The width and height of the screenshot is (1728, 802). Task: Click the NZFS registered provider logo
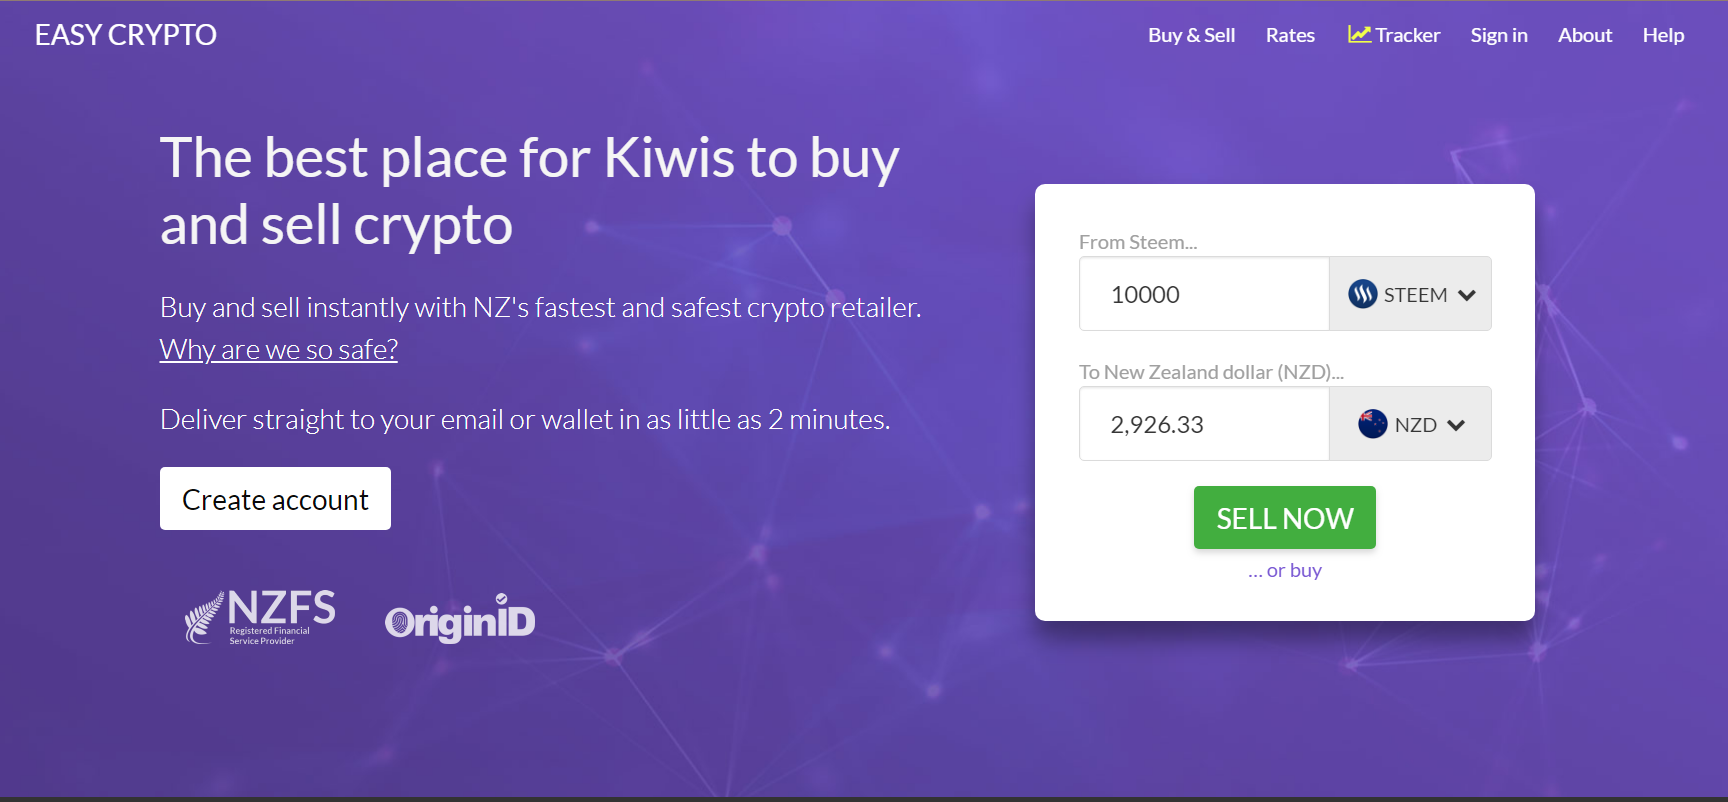coord(260,617)
